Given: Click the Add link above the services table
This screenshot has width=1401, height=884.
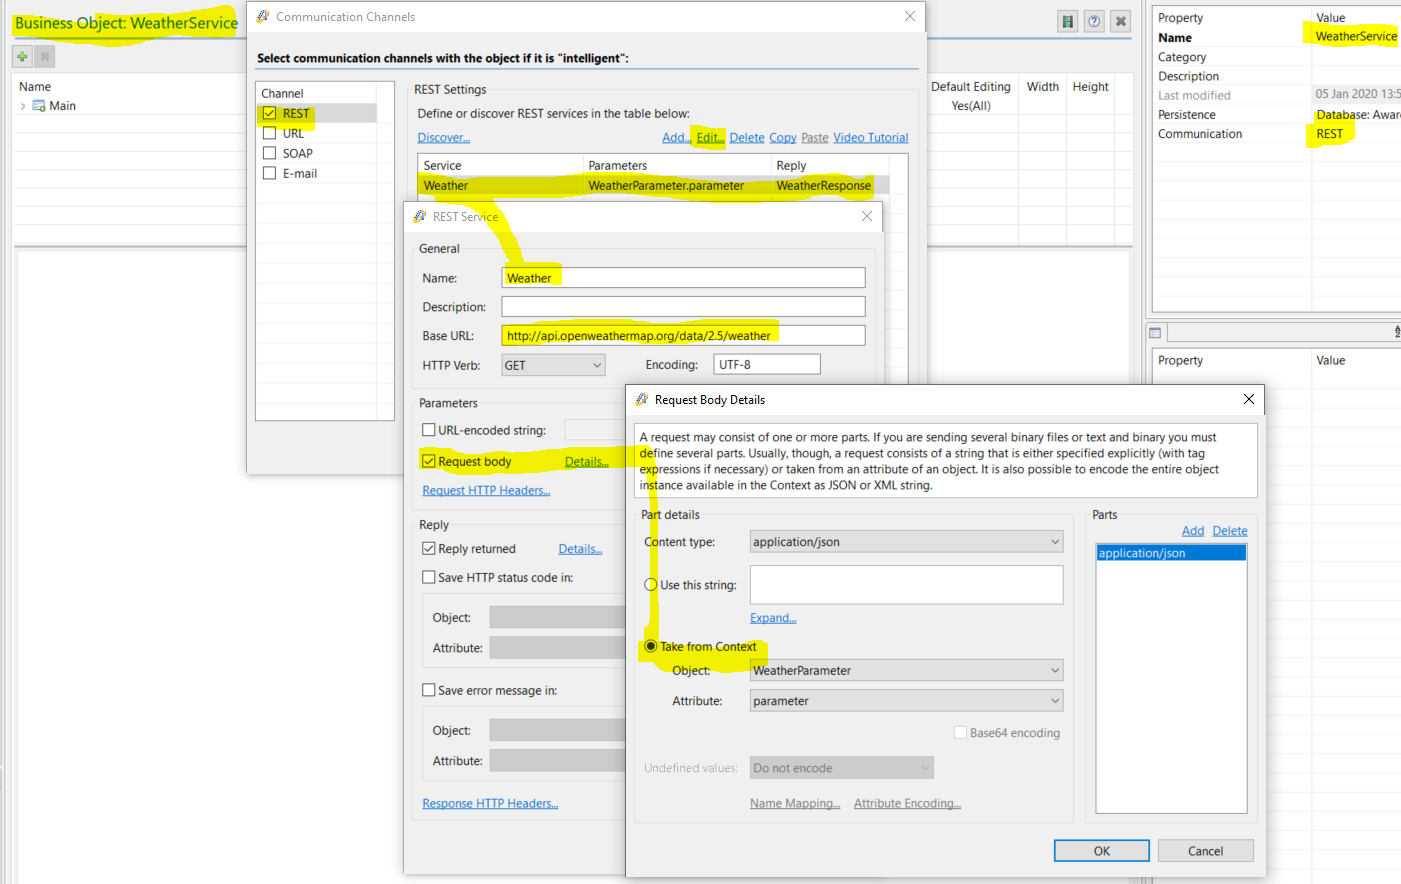Looking at the screenshot, I should (x=676, y=138).
